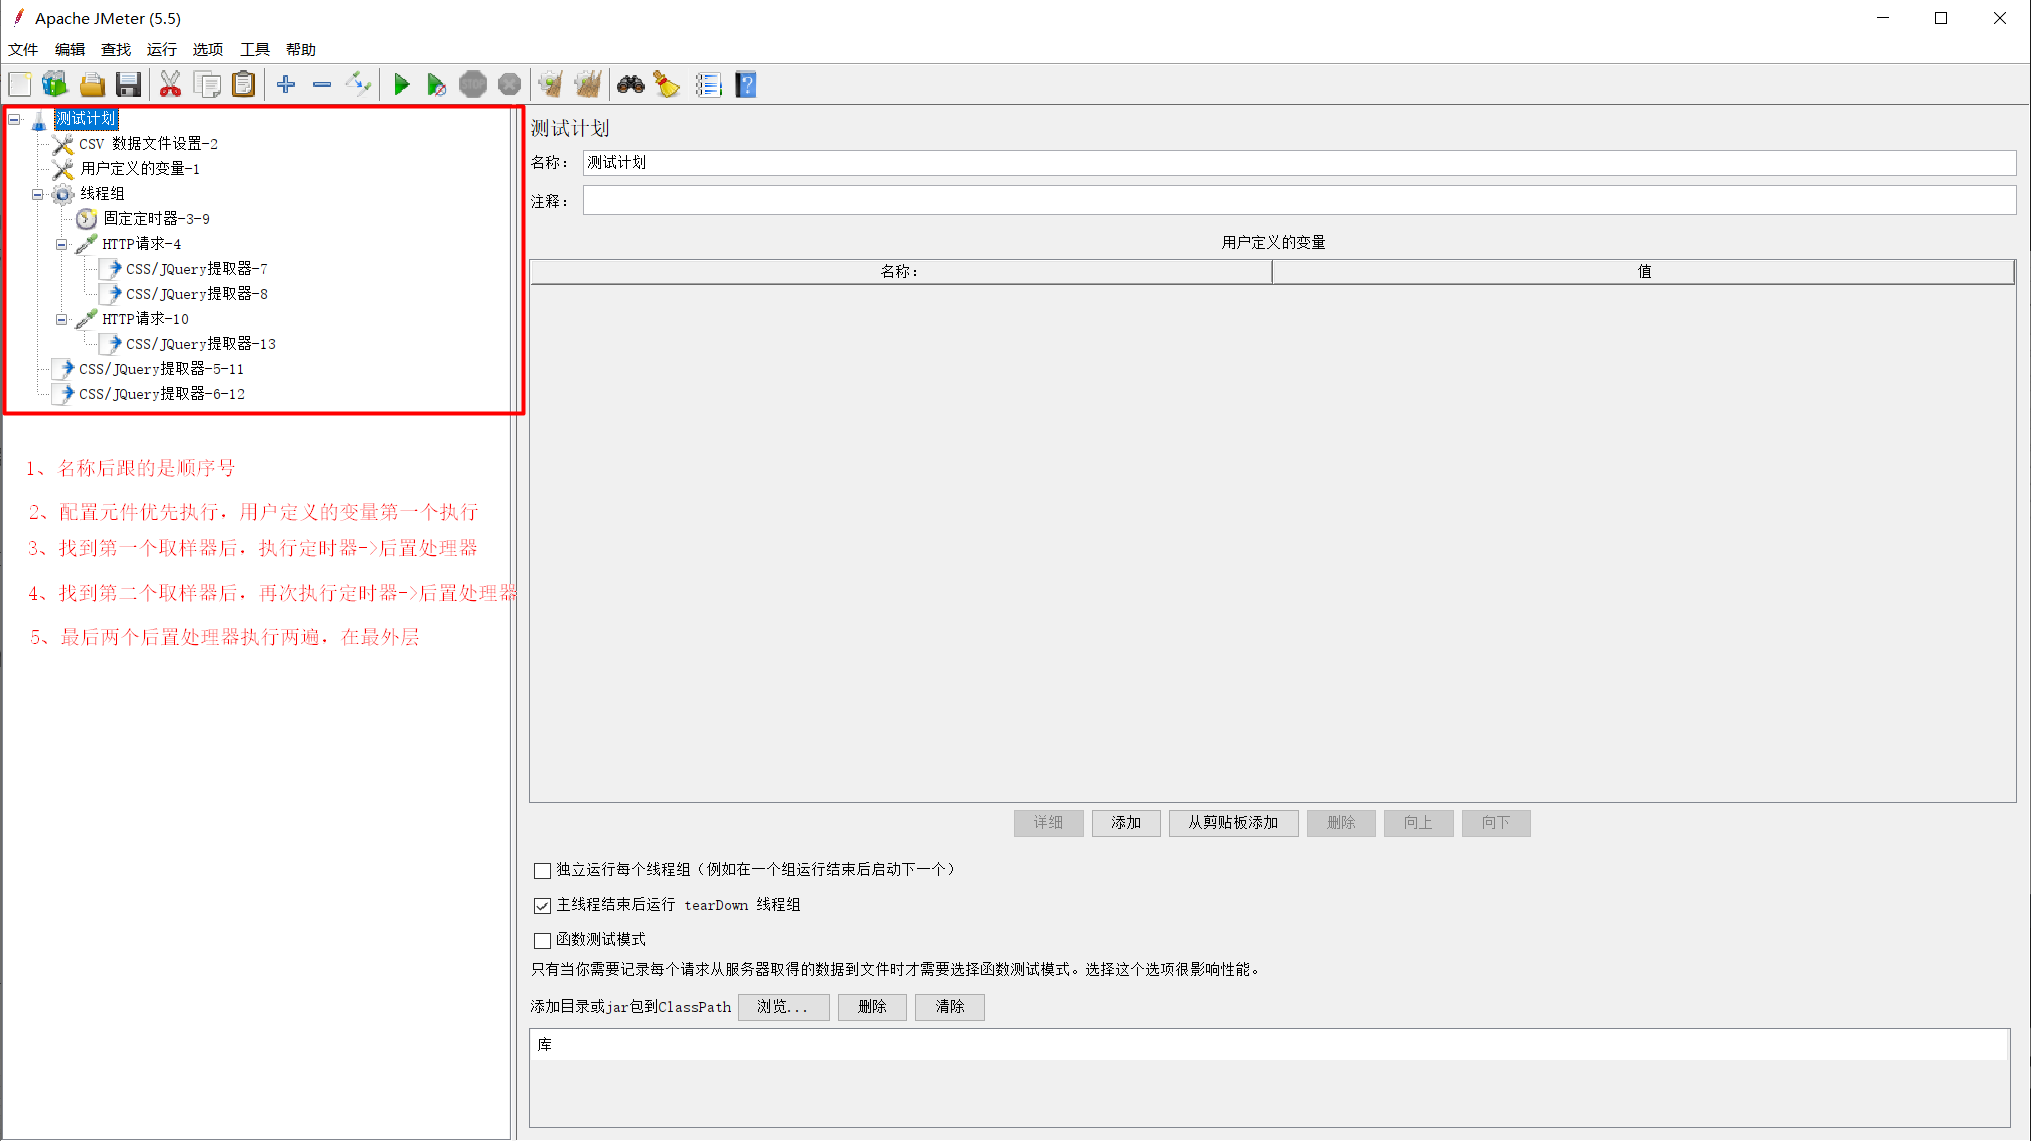Click the 删除 classpath button
Image resolution: width=2031 pixels, height=1141 pixels.
(872, 1007)
